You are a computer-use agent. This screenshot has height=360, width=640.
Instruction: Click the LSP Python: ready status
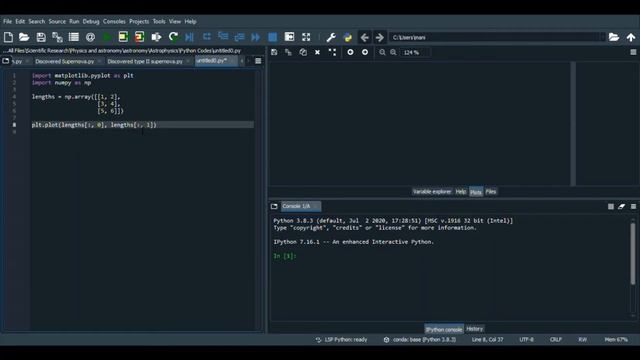click(x=342, y=340)
